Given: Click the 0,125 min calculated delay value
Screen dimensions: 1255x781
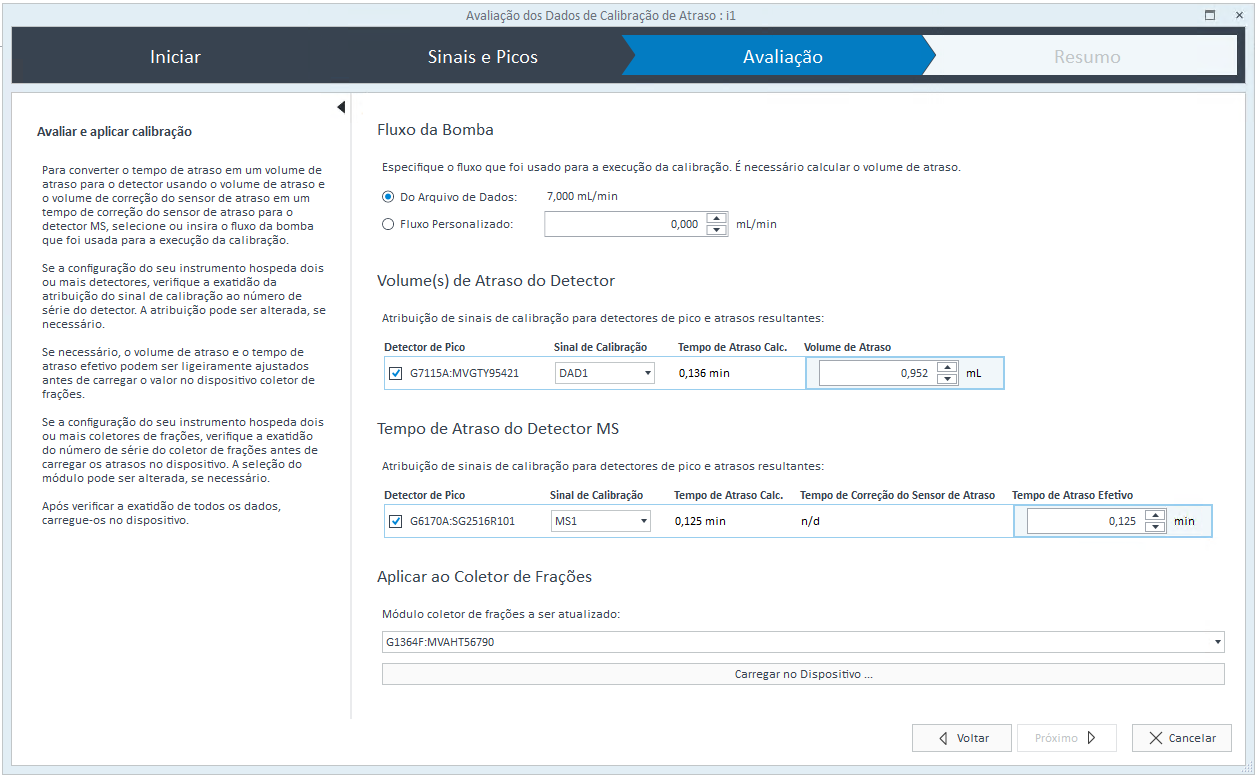Looking at the screenshot, I should (x=700, y=521).
